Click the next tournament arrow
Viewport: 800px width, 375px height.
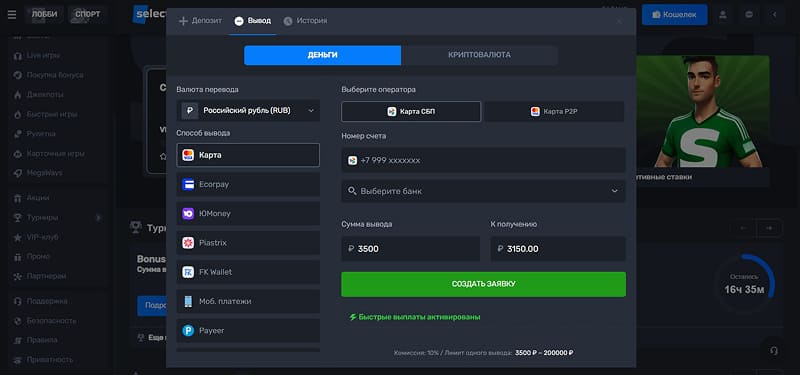(x=768, y=228)
